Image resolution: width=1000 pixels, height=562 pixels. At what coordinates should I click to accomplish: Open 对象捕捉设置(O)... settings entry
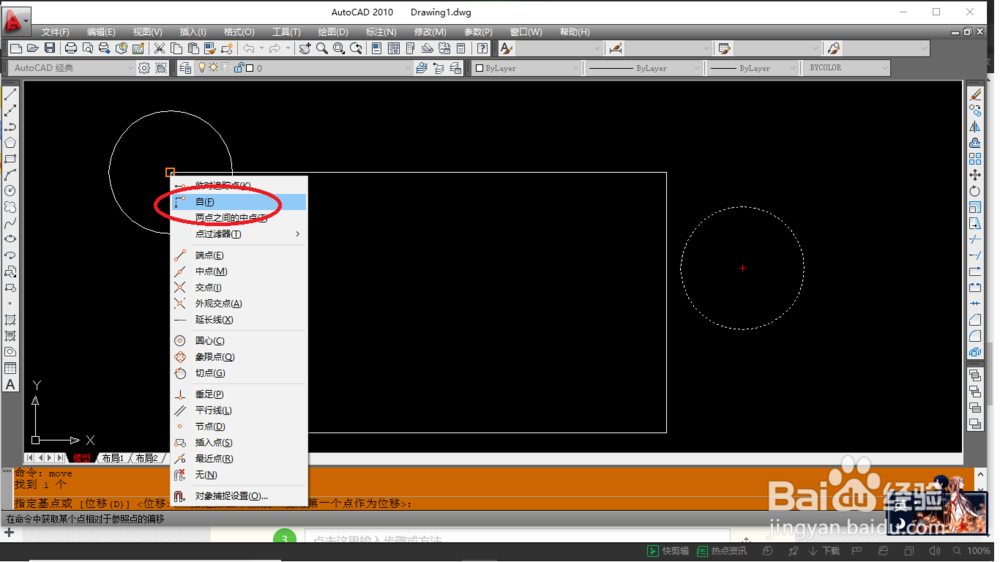[x=239, y=496]
